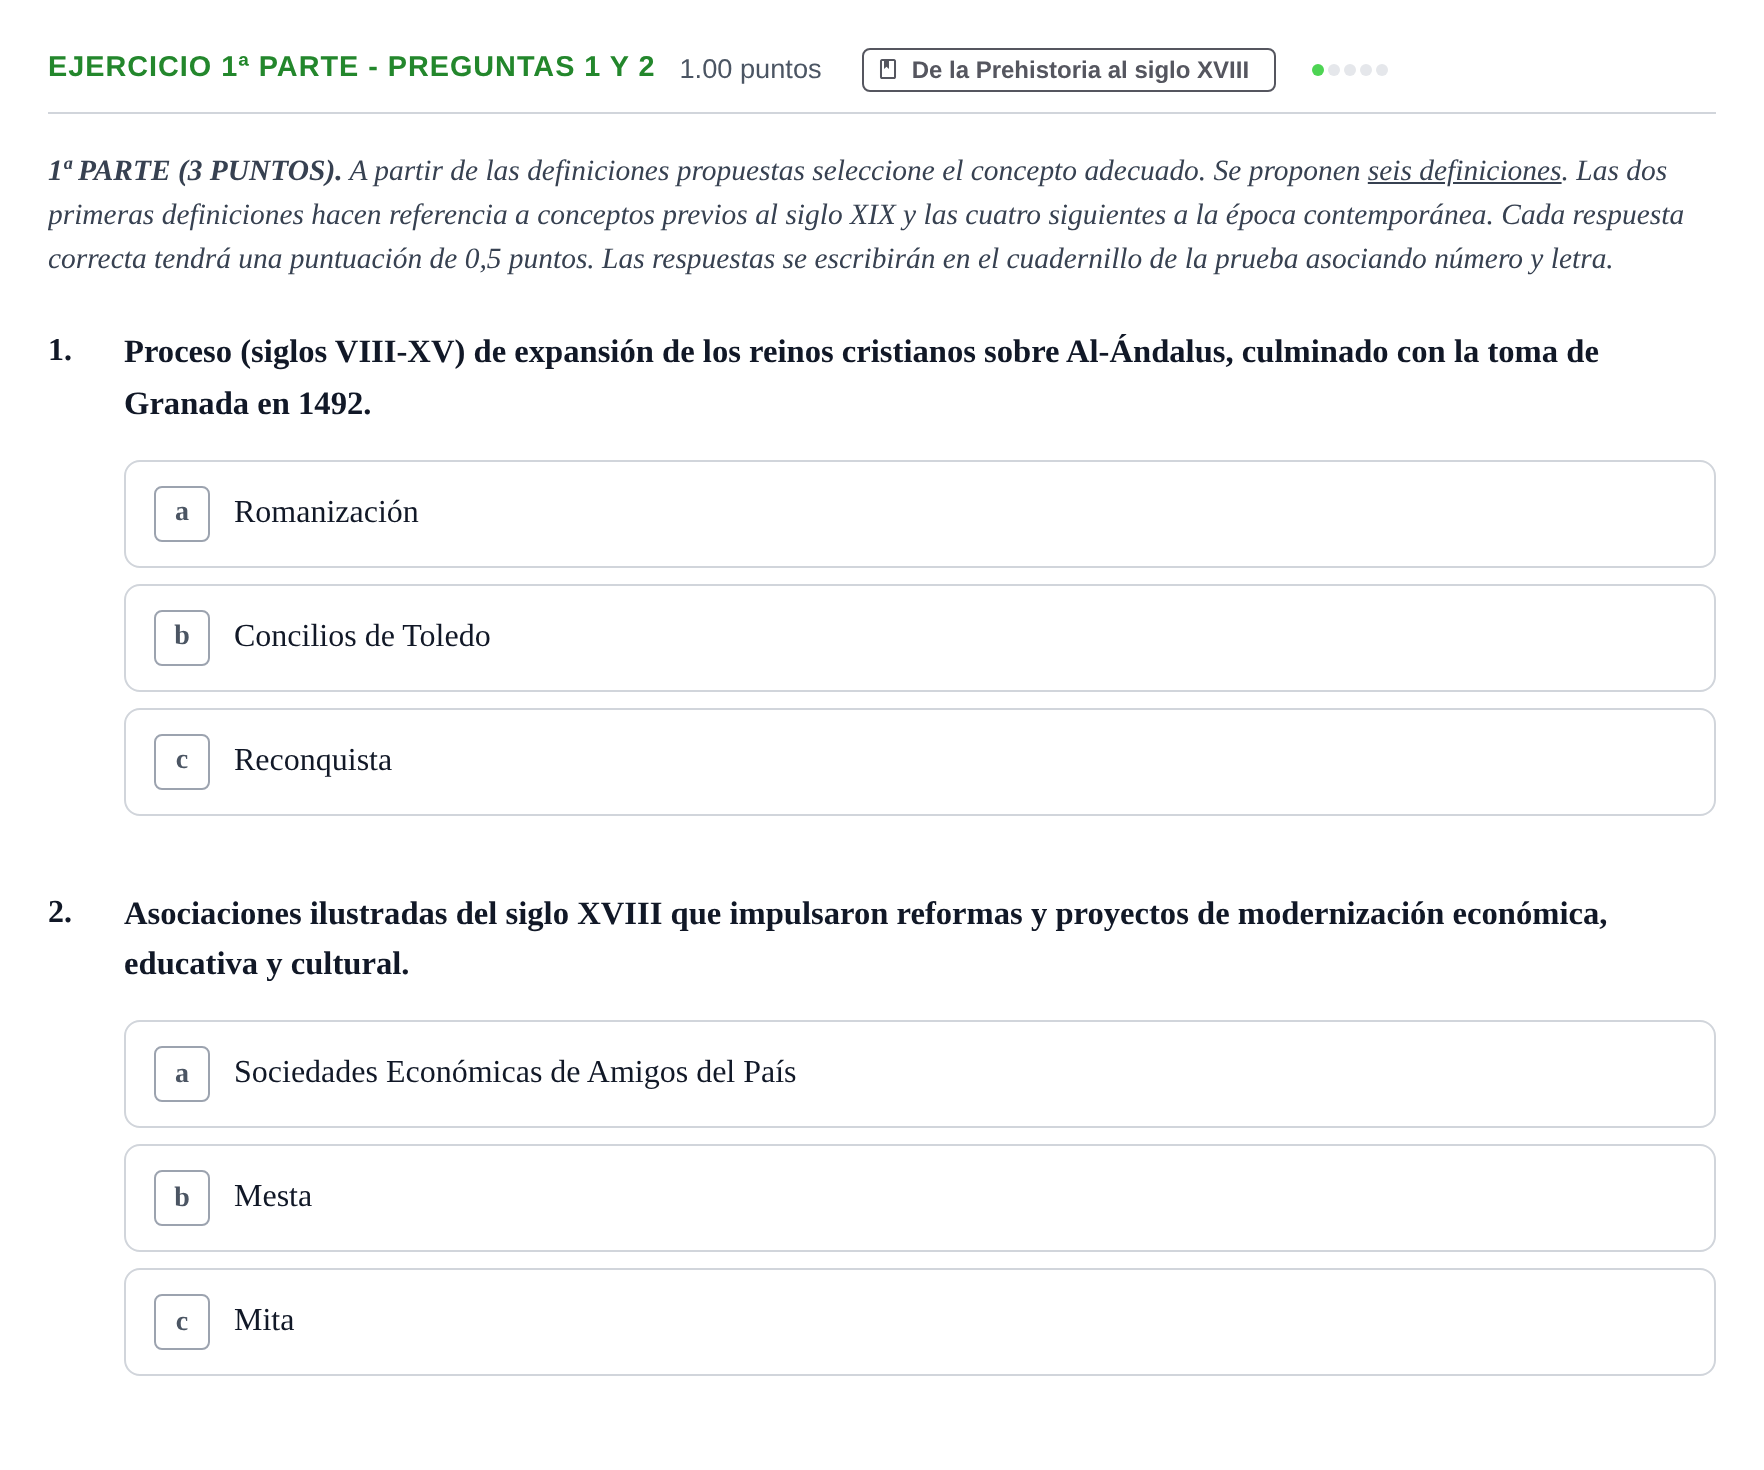This screenshot has height=1470, width=1764.
Task: Choose option a Sociedades Económicas de Amigos del País
Action: (919, 1074)
